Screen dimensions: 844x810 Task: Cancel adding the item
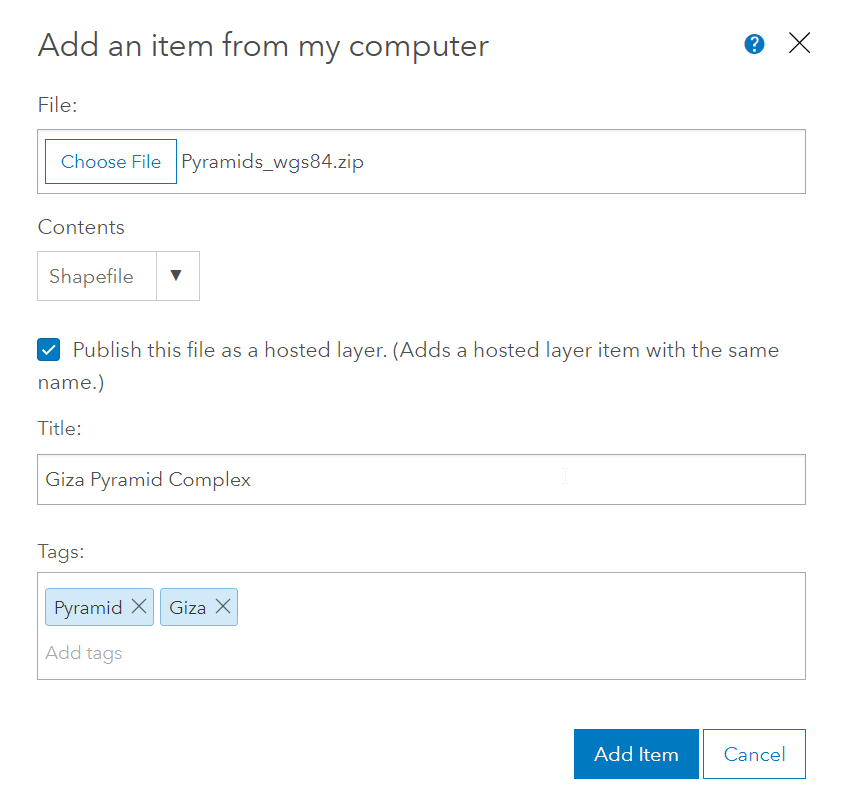pos(754,754)
